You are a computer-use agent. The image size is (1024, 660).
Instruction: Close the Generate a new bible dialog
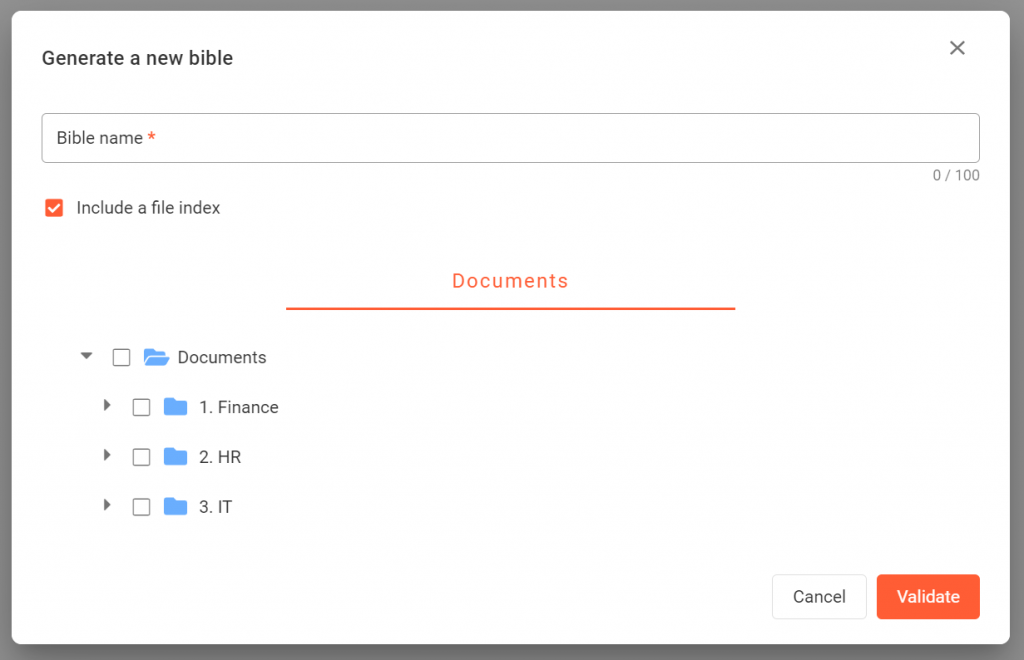pyautogui.click(x=957, y=48)
